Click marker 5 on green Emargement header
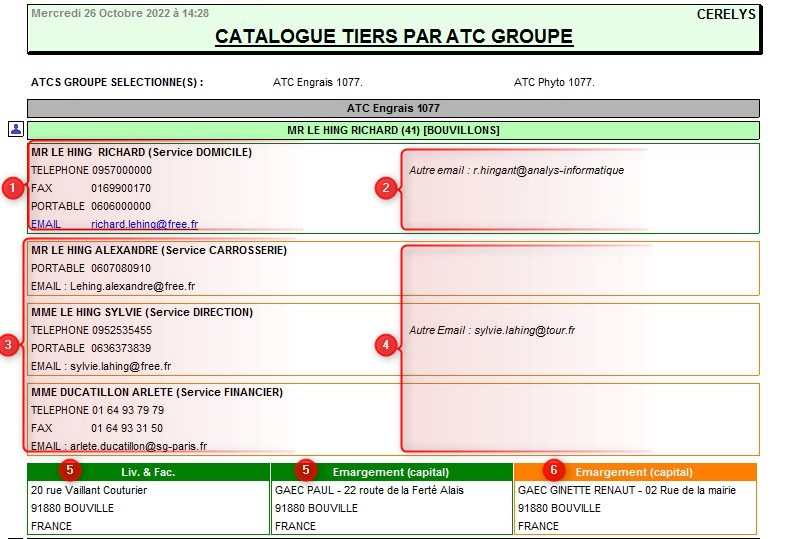This screenshot has height=539, width=788. [309, 468]
